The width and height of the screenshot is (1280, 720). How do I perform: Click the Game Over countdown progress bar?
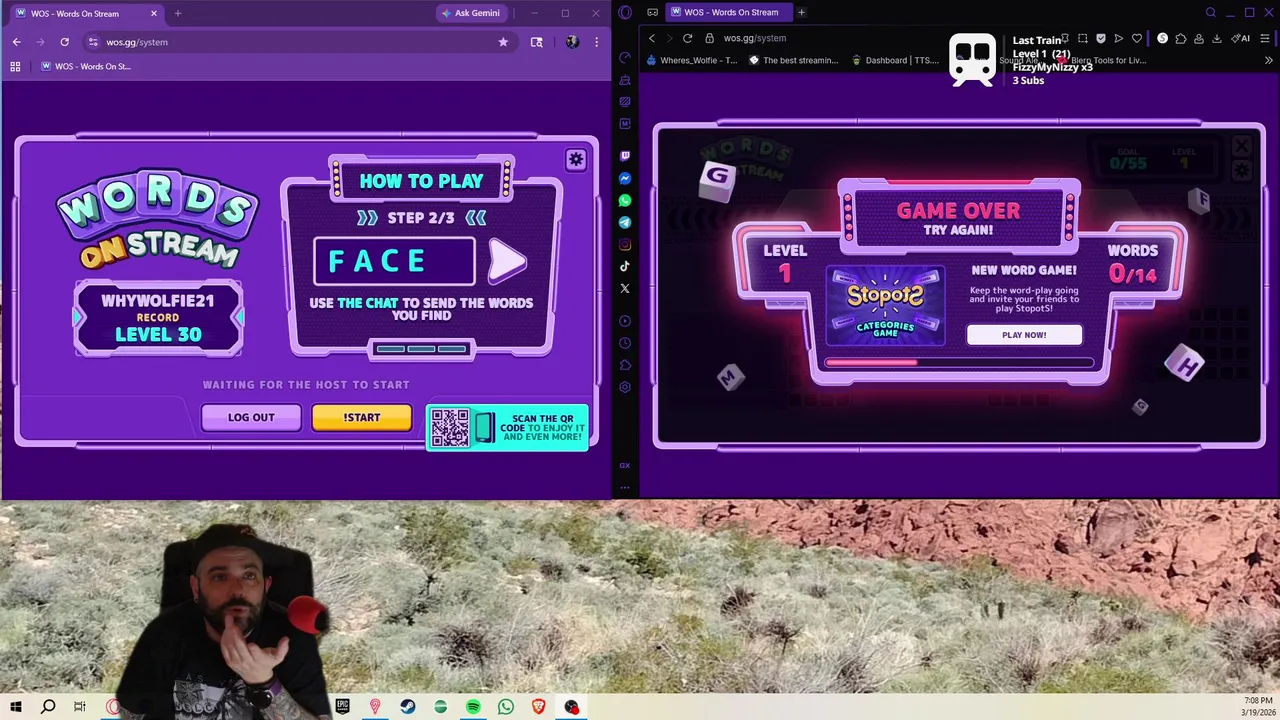click(x=959, y=363)
